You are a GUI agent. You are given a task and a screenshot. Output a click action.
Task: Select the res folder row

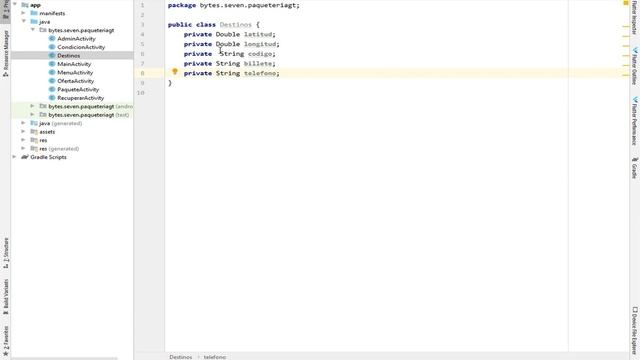coord(72,140)
